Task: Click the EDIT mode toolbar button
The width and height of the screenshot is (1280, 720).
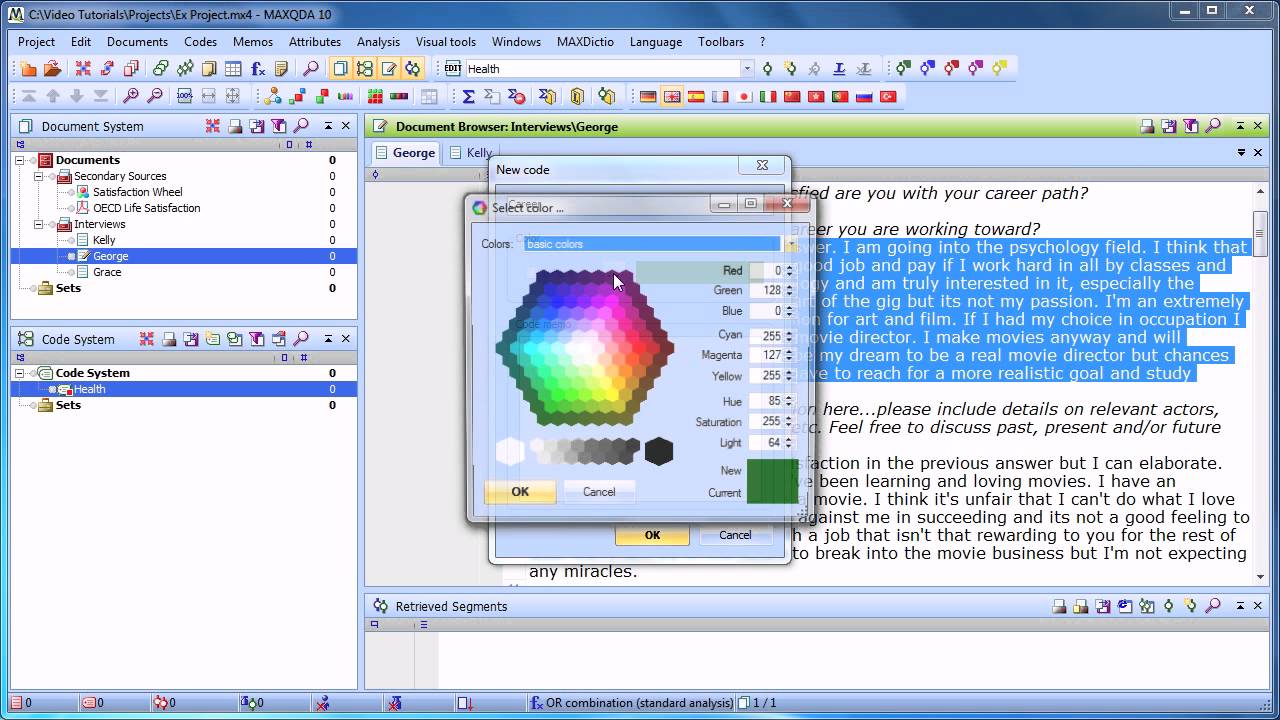Action: click(452, 69)
